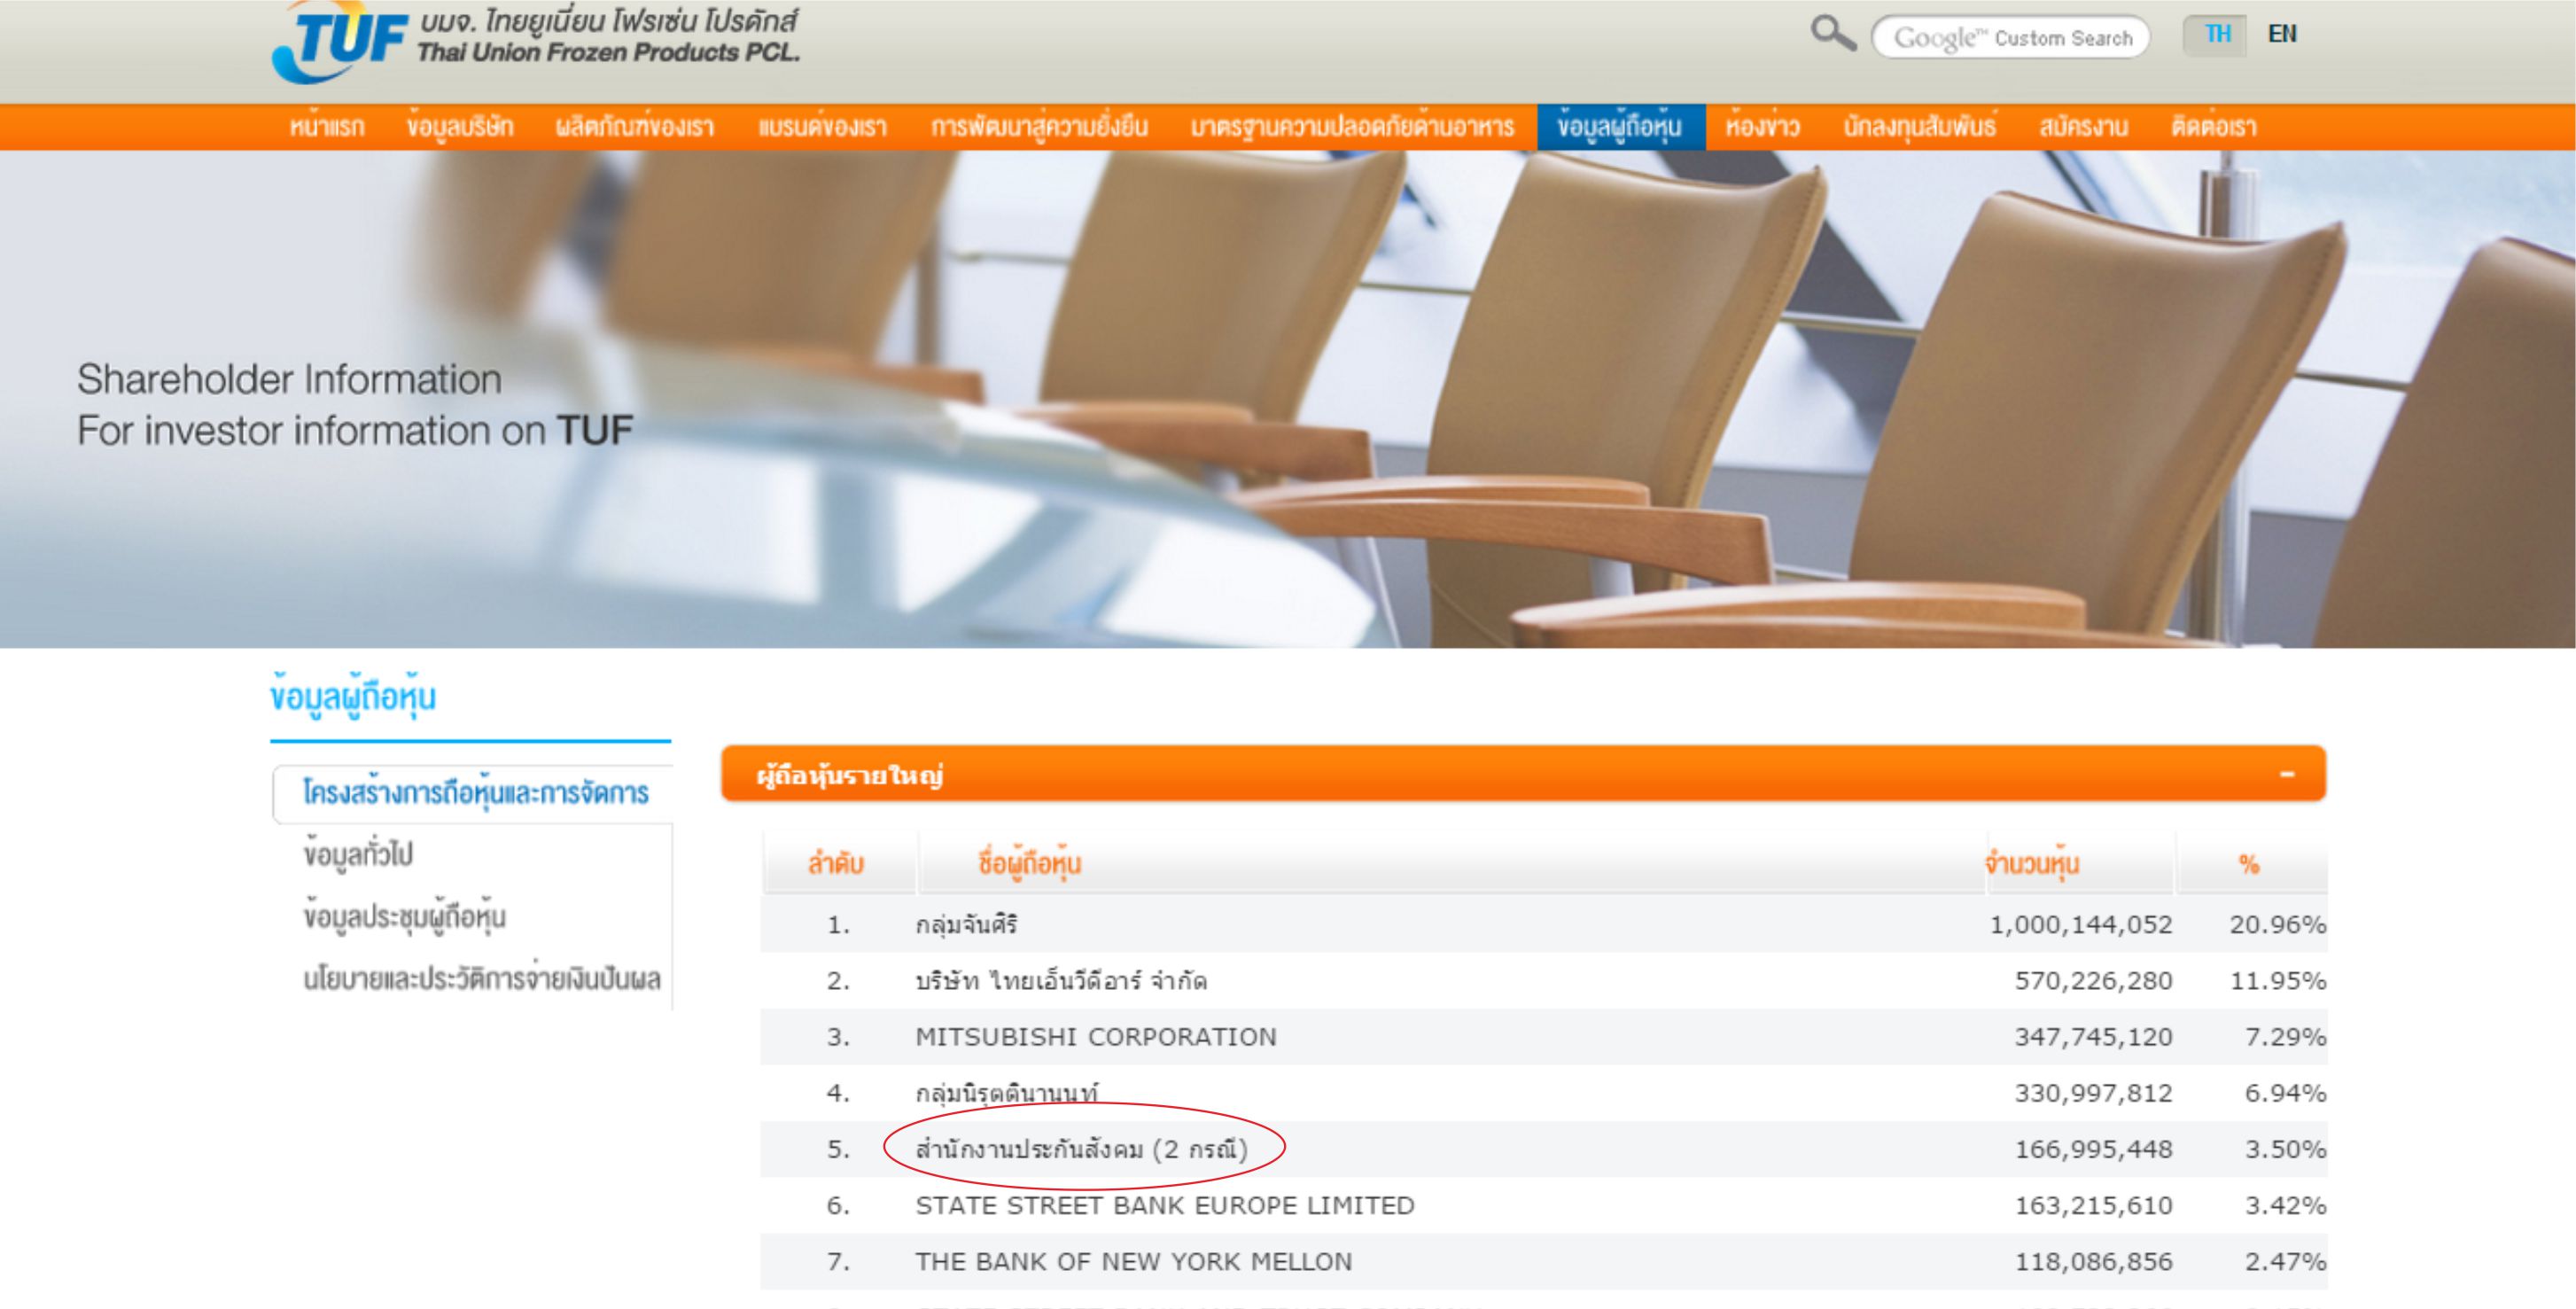Open นโยบายและประวัติการจ่ายเงินปันผล sidebar link
Screen dimensions: 2576x1309
(x=482, y=979)
